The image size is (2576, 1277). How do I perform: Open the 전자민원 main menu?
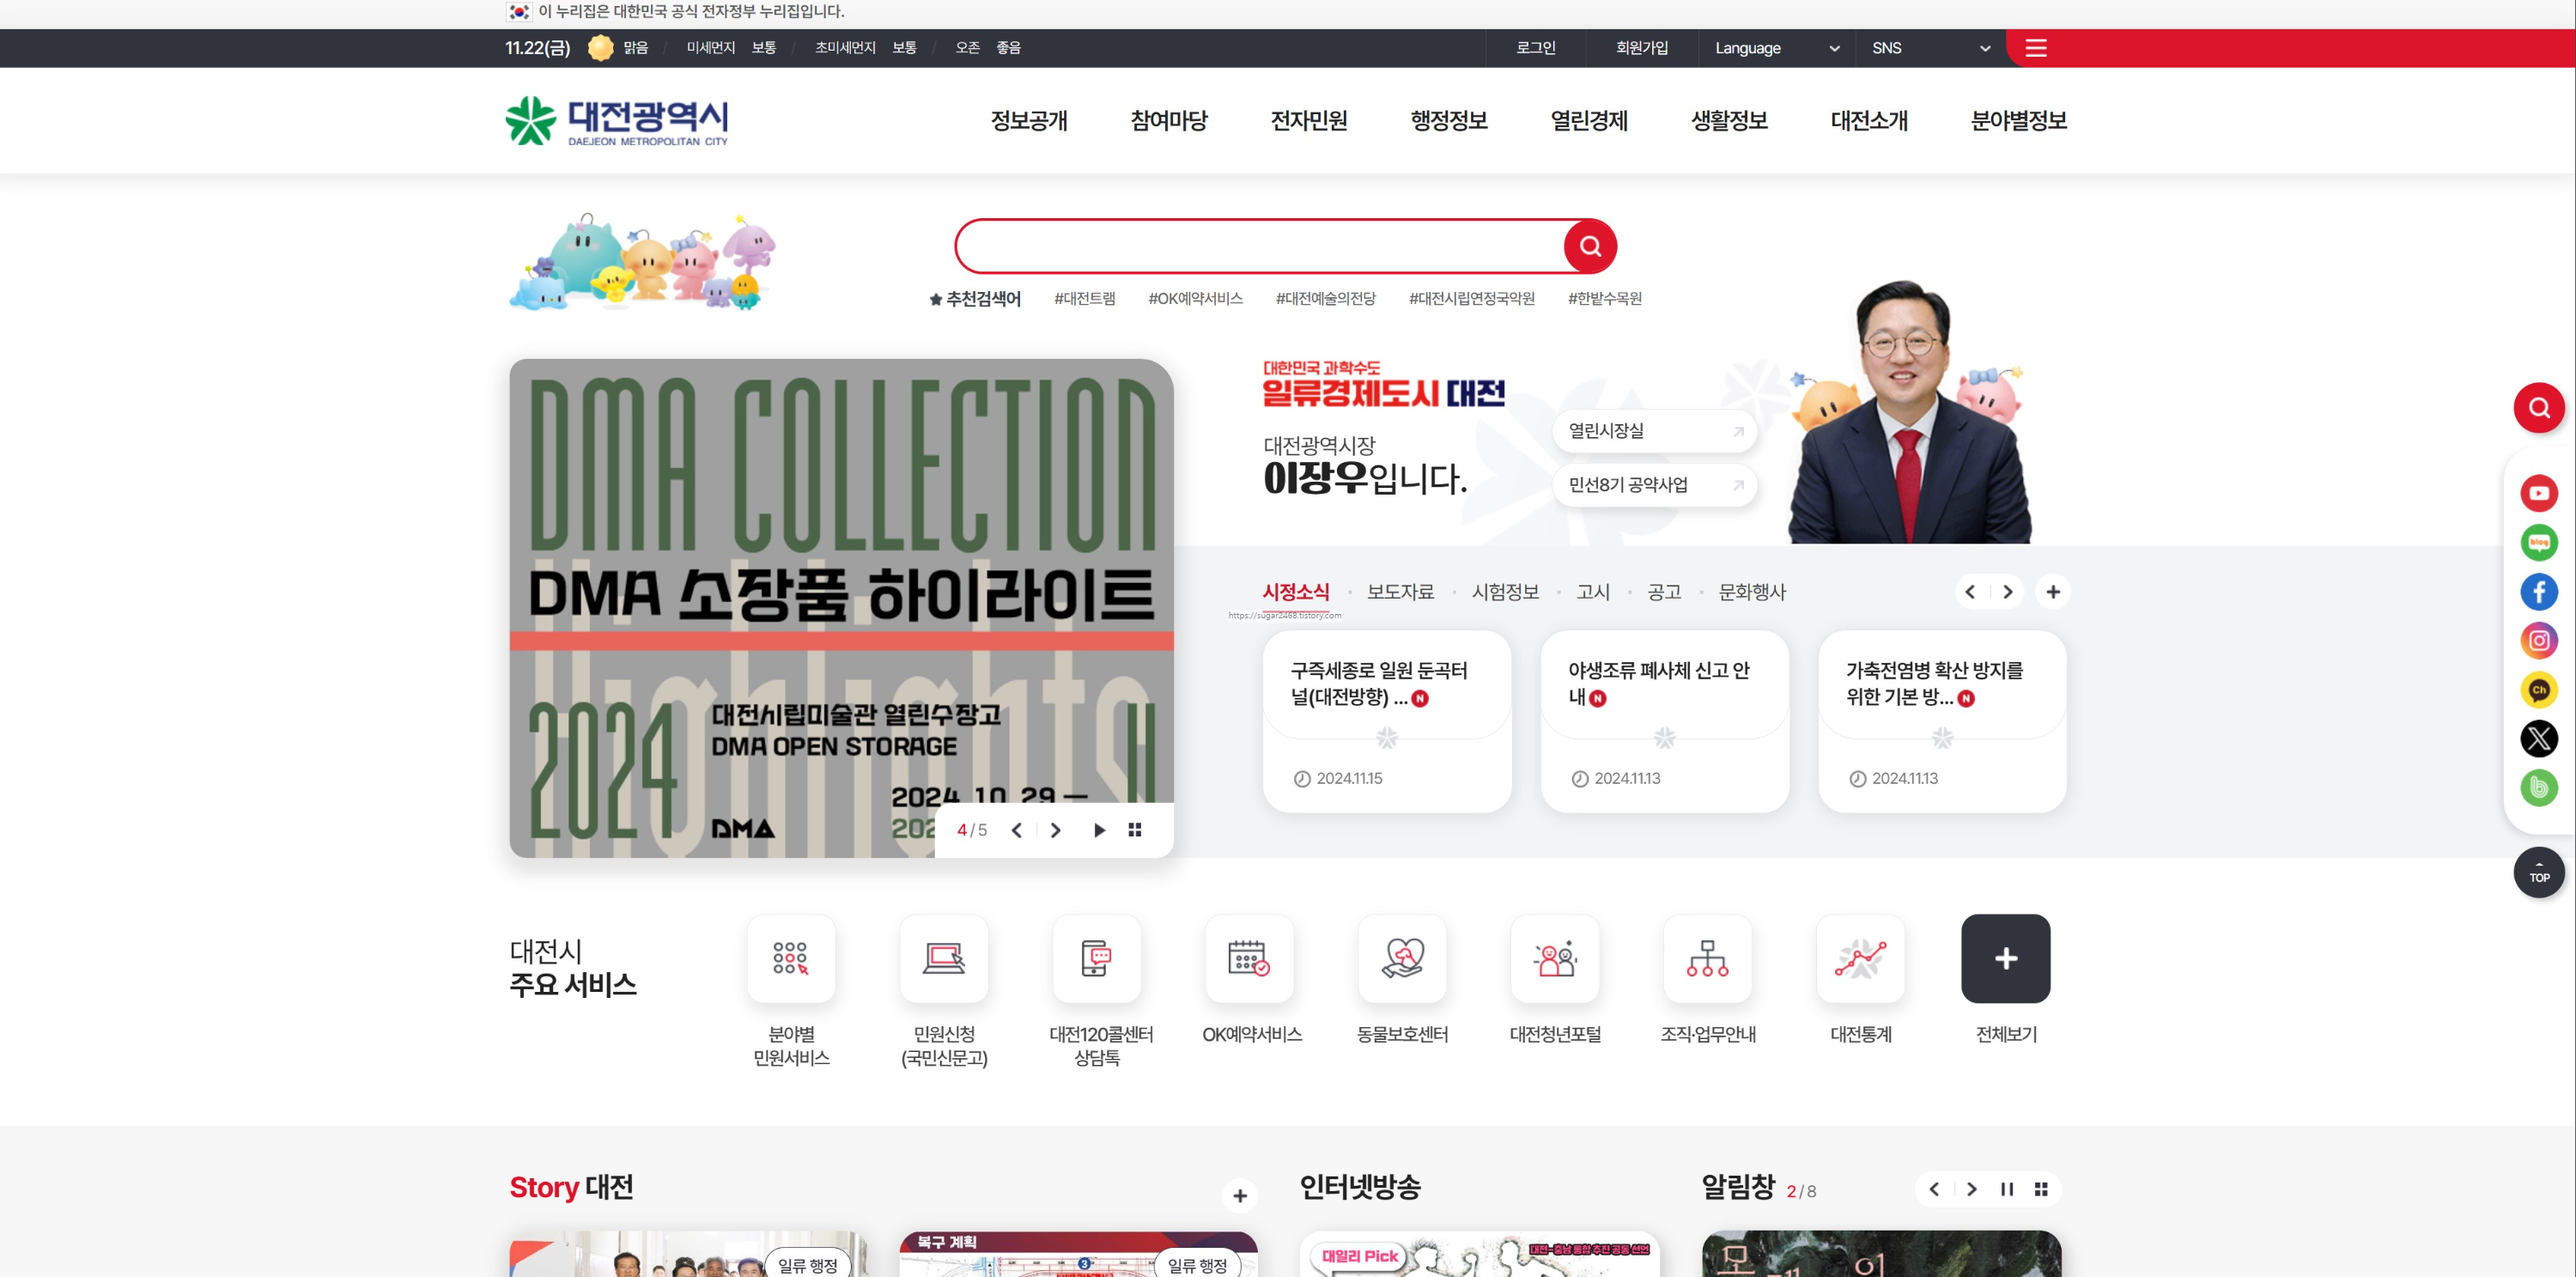(x=1308, y=121)
